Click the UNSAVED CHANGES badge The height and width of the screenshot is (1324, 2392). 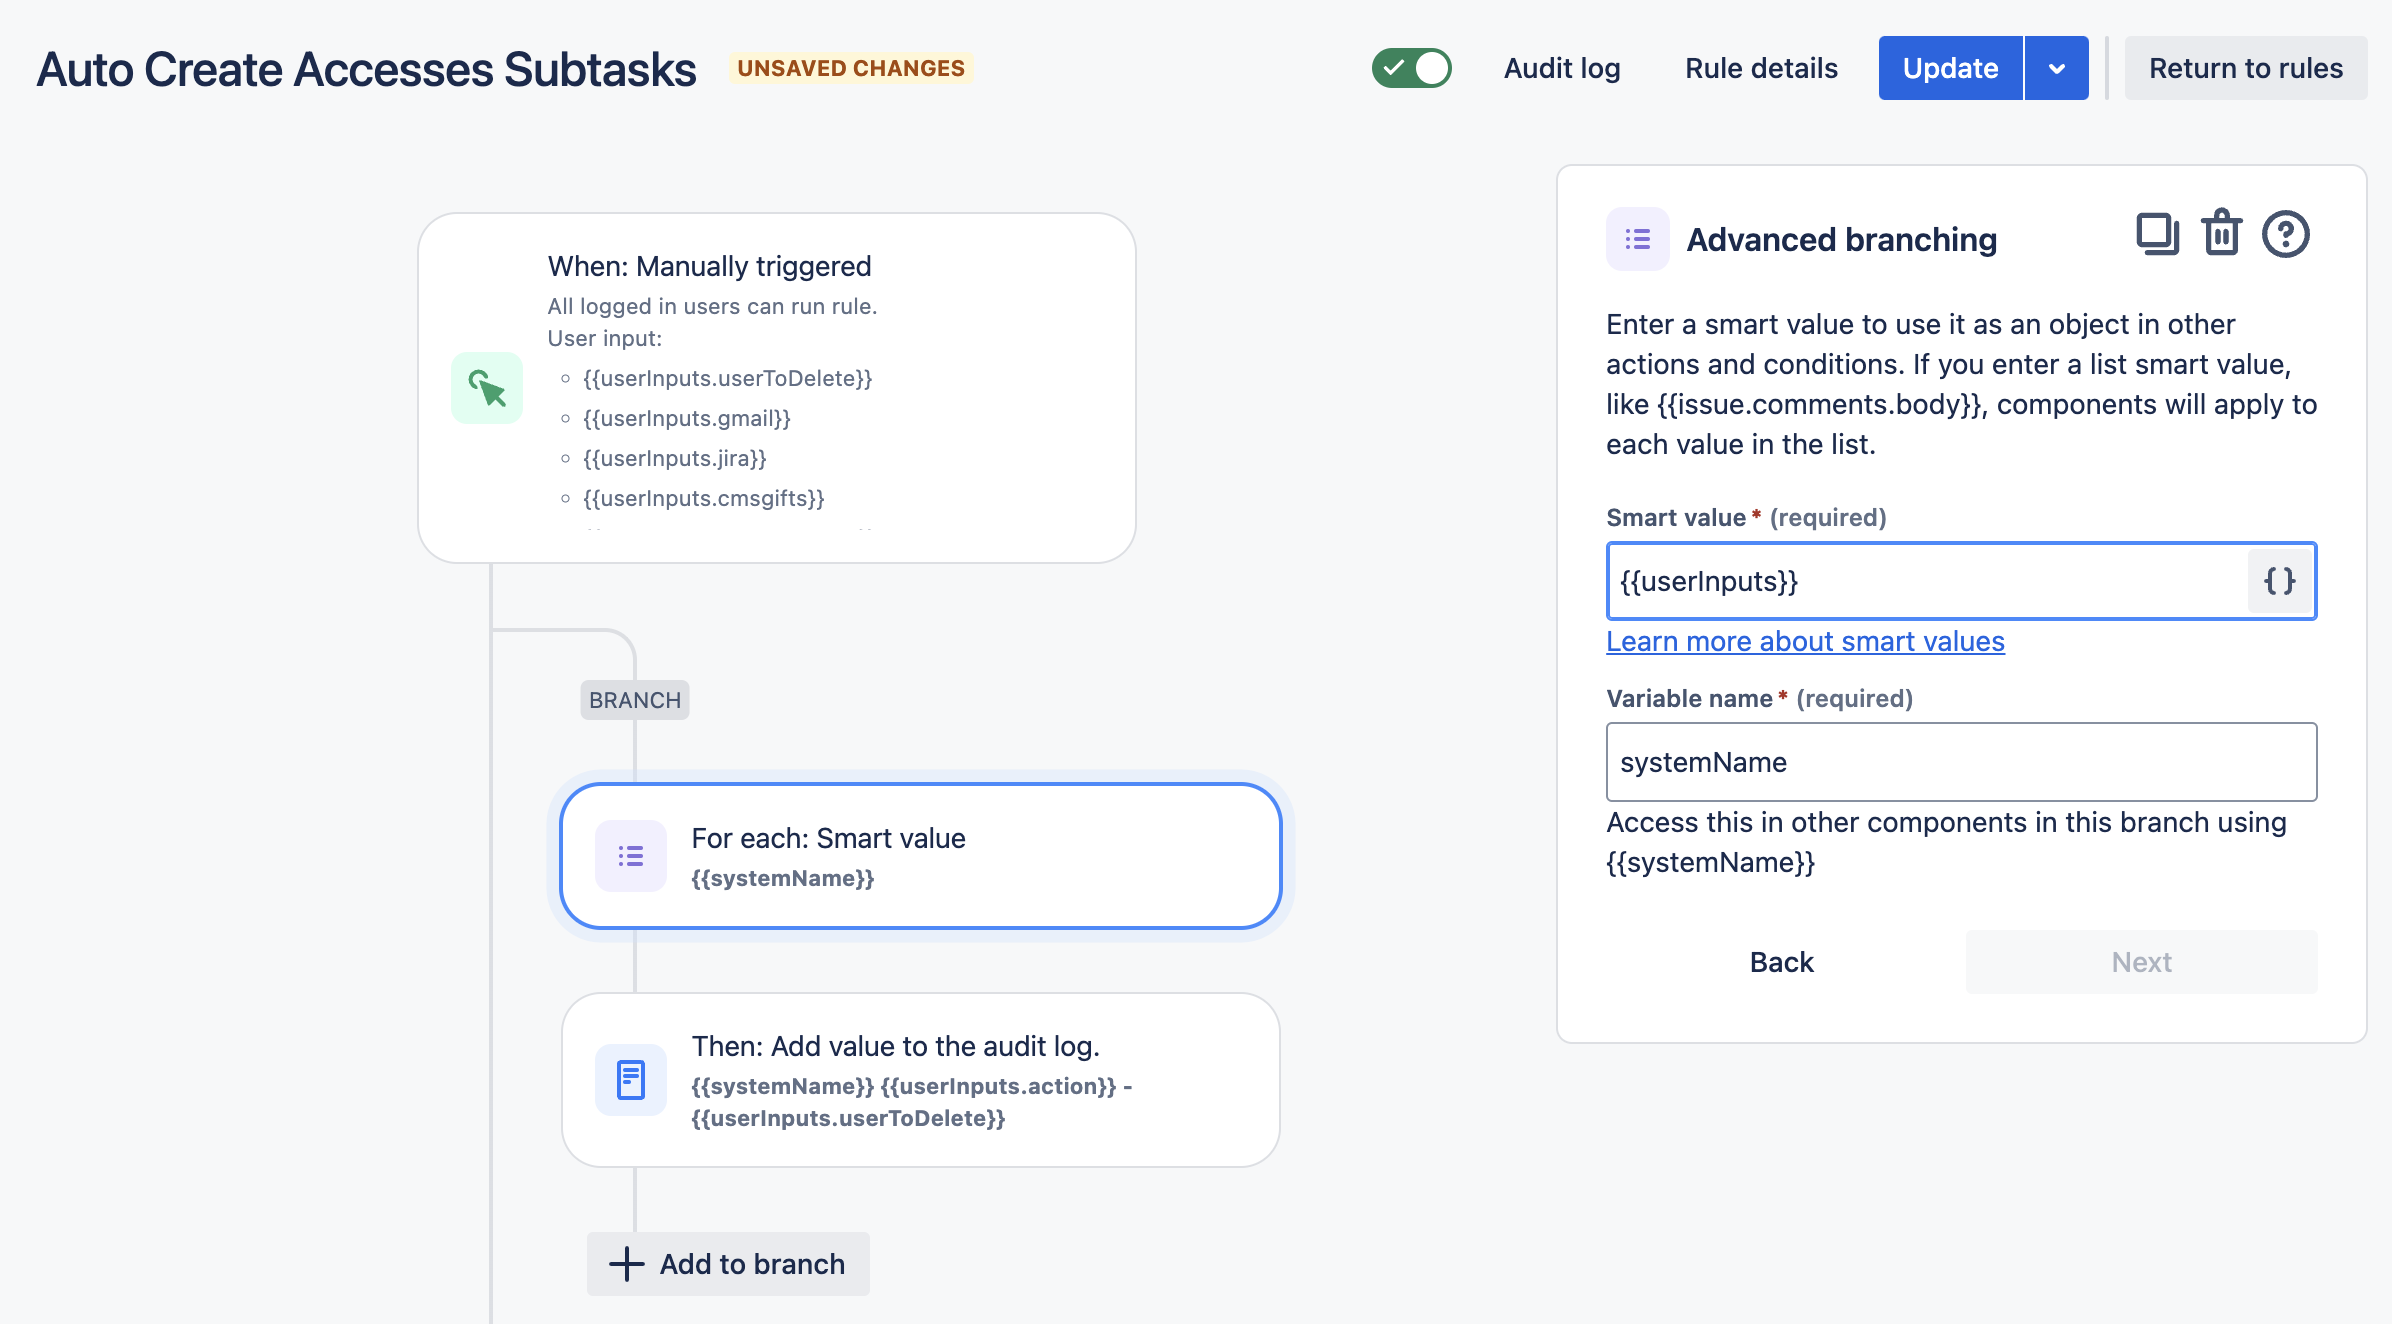click(851, 68)
